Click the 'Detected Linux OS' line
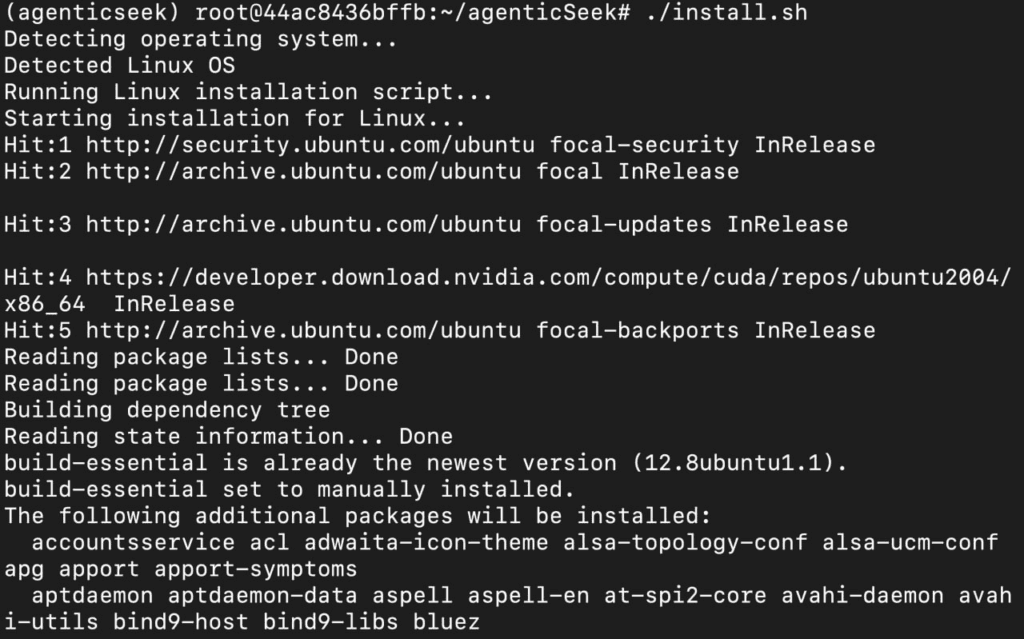 coord(120,65)
